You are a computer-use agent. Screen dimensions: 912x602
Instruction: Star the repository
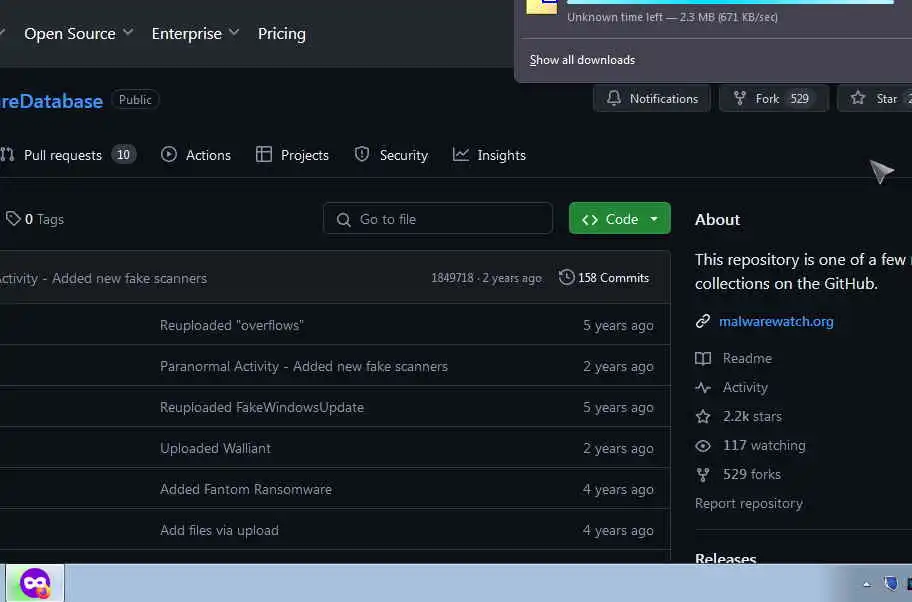click(875, 98)
